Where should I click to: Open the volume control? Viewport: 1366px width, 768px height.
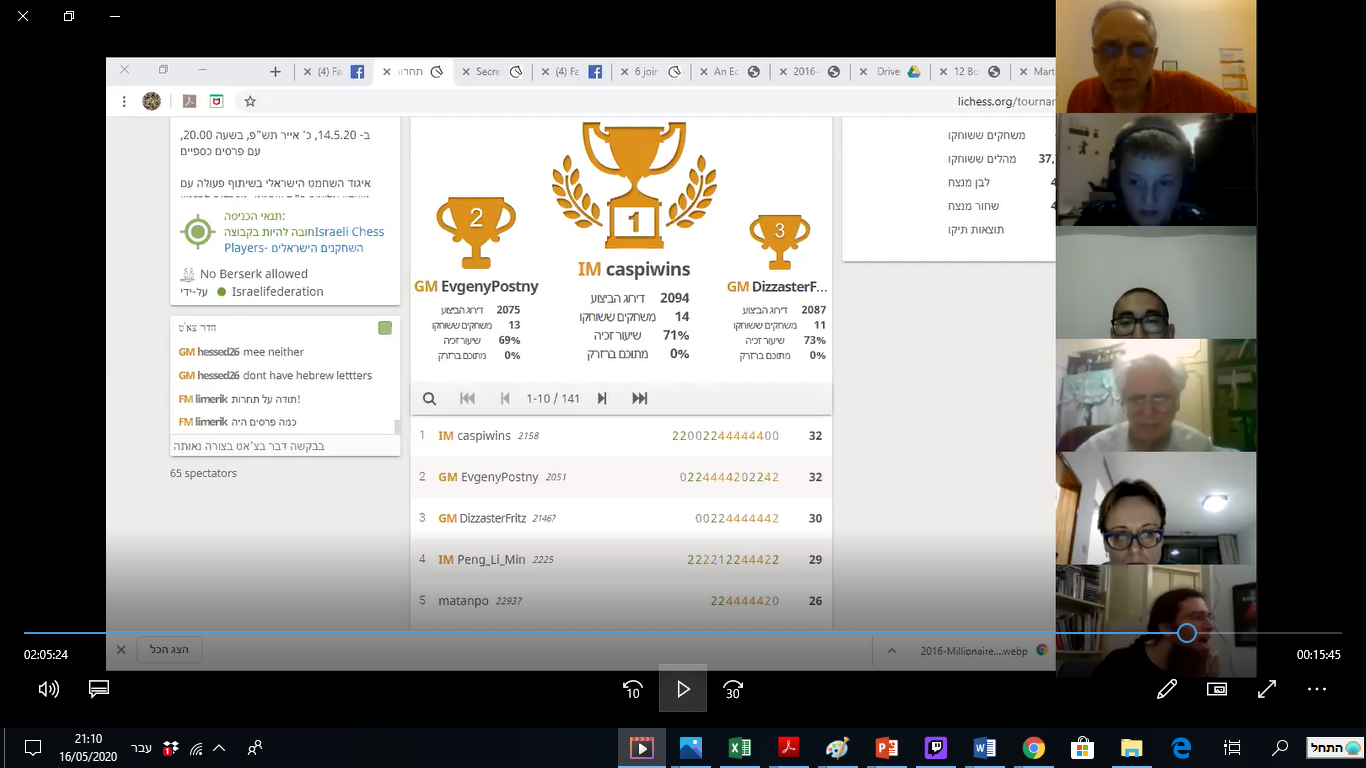coord(48,689)
